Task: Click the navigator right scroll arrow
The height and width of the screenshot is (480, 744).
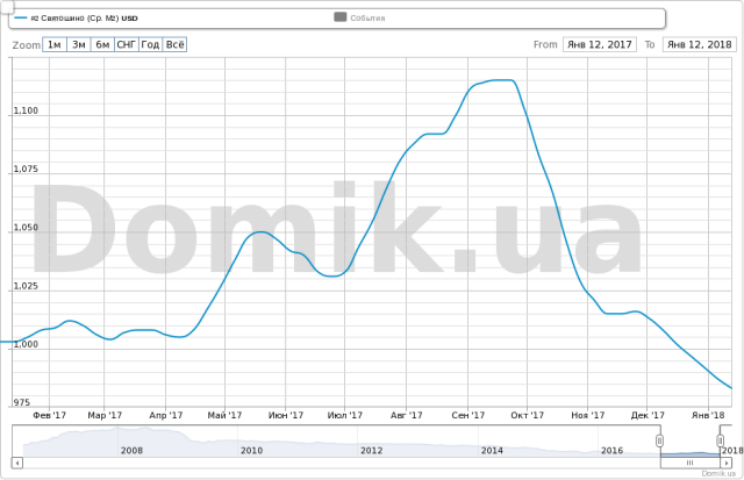Action: tap(726, 462)
